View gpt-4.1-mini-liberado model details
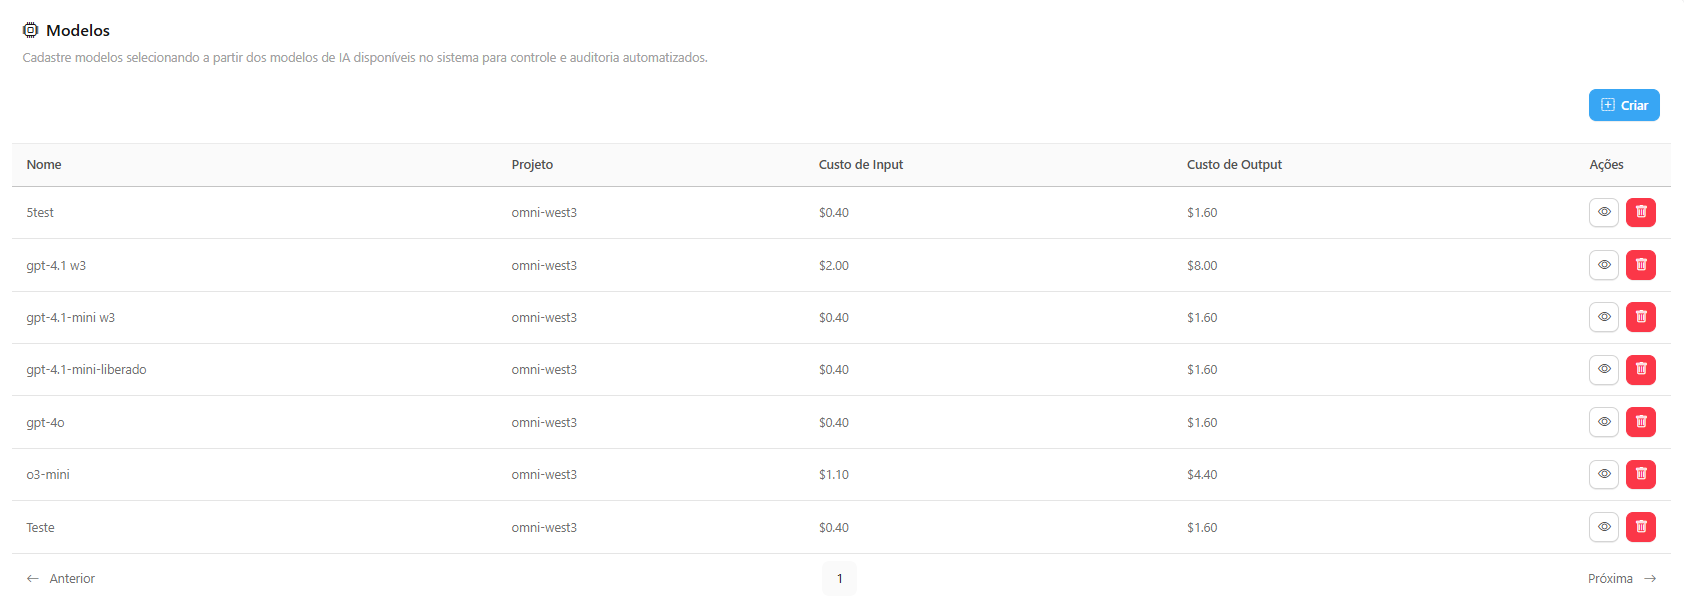 pos(1603,370)
